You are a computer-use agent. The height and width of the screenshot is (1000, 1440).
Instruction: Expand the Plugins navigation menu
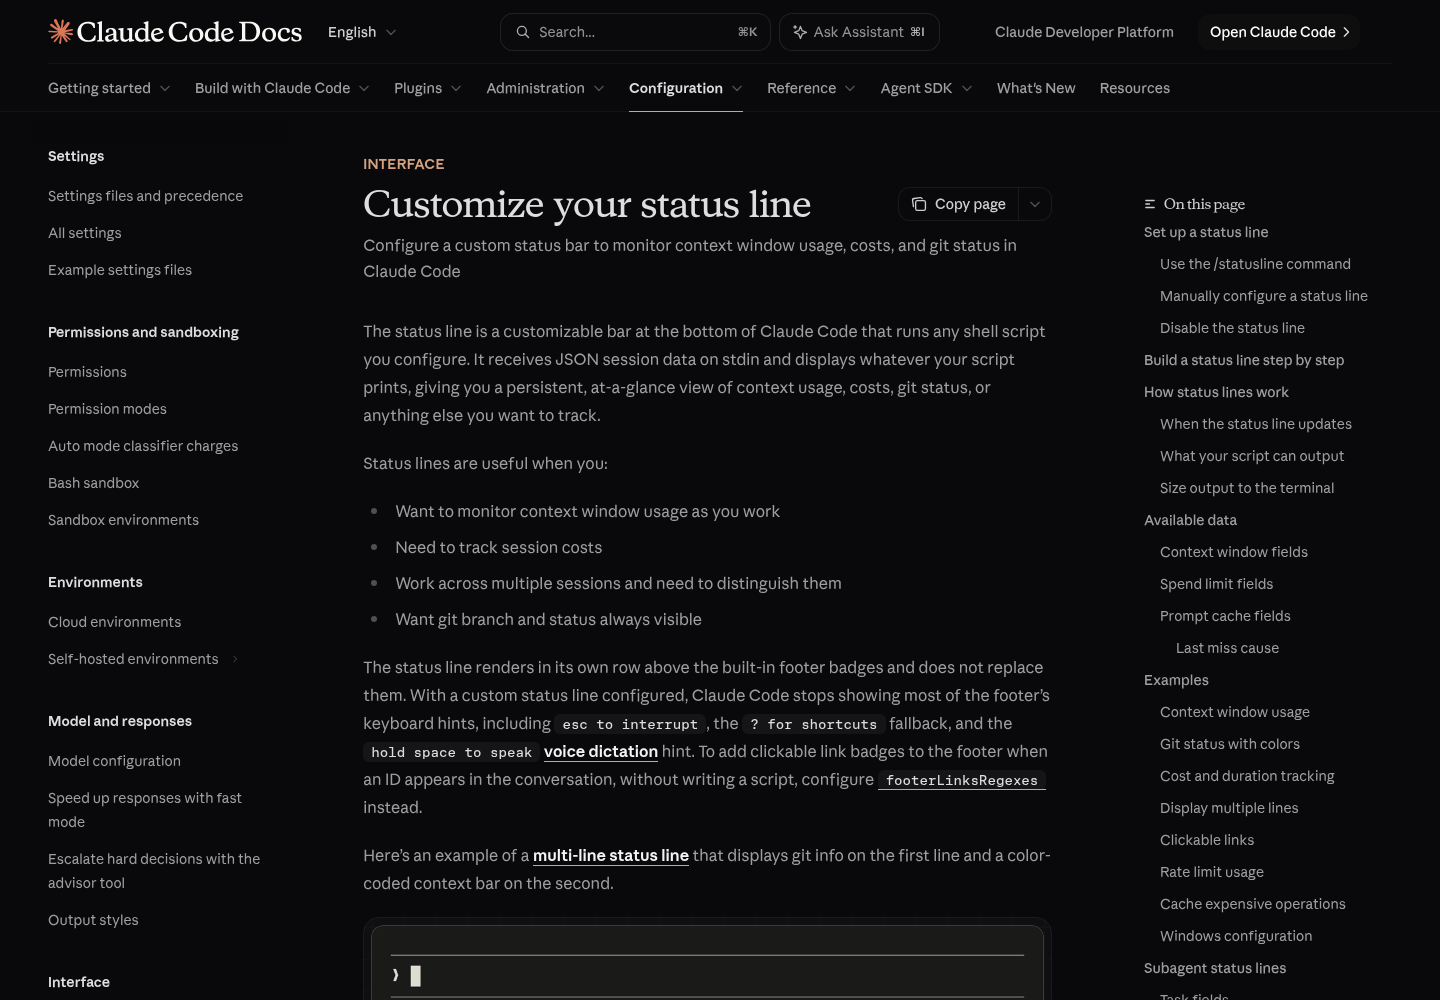pos(428,88)
